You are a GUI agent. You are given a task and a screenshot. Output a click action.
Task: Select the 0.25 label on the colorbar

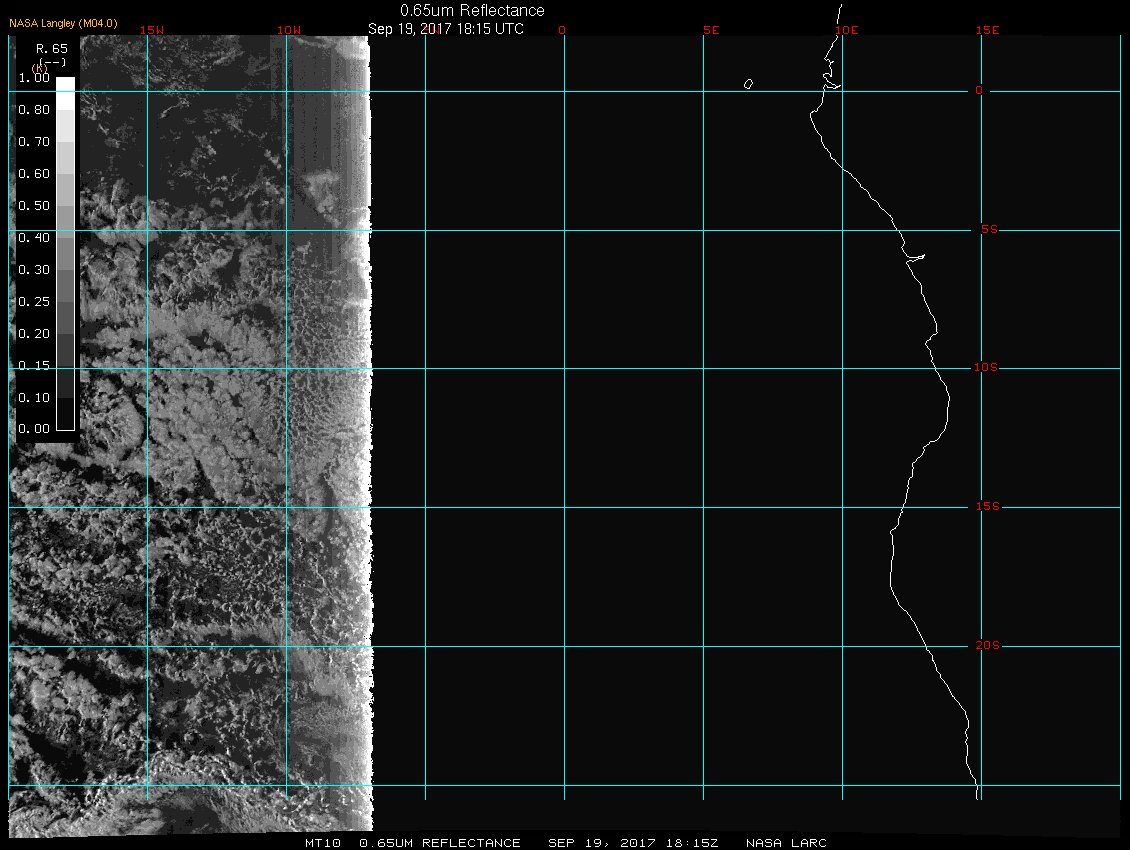click(x=34, y=301)
